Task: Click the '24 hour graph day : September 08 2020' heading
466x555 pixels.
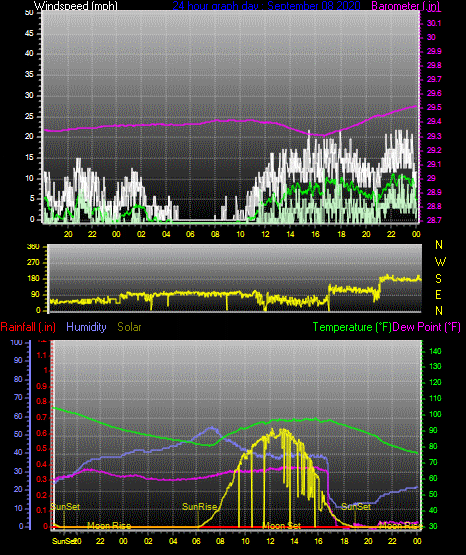Action: (x=266, y=6)
